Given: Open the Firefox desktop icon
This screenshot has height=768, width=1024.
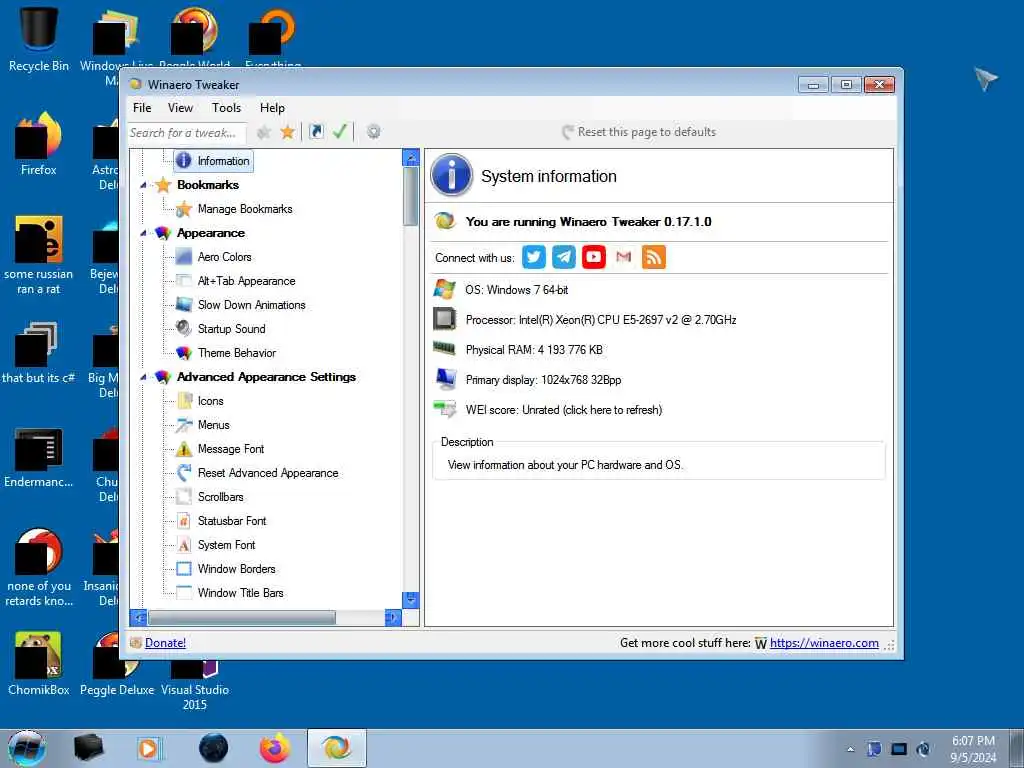Looking at the screenshot, I should point(39,144).
